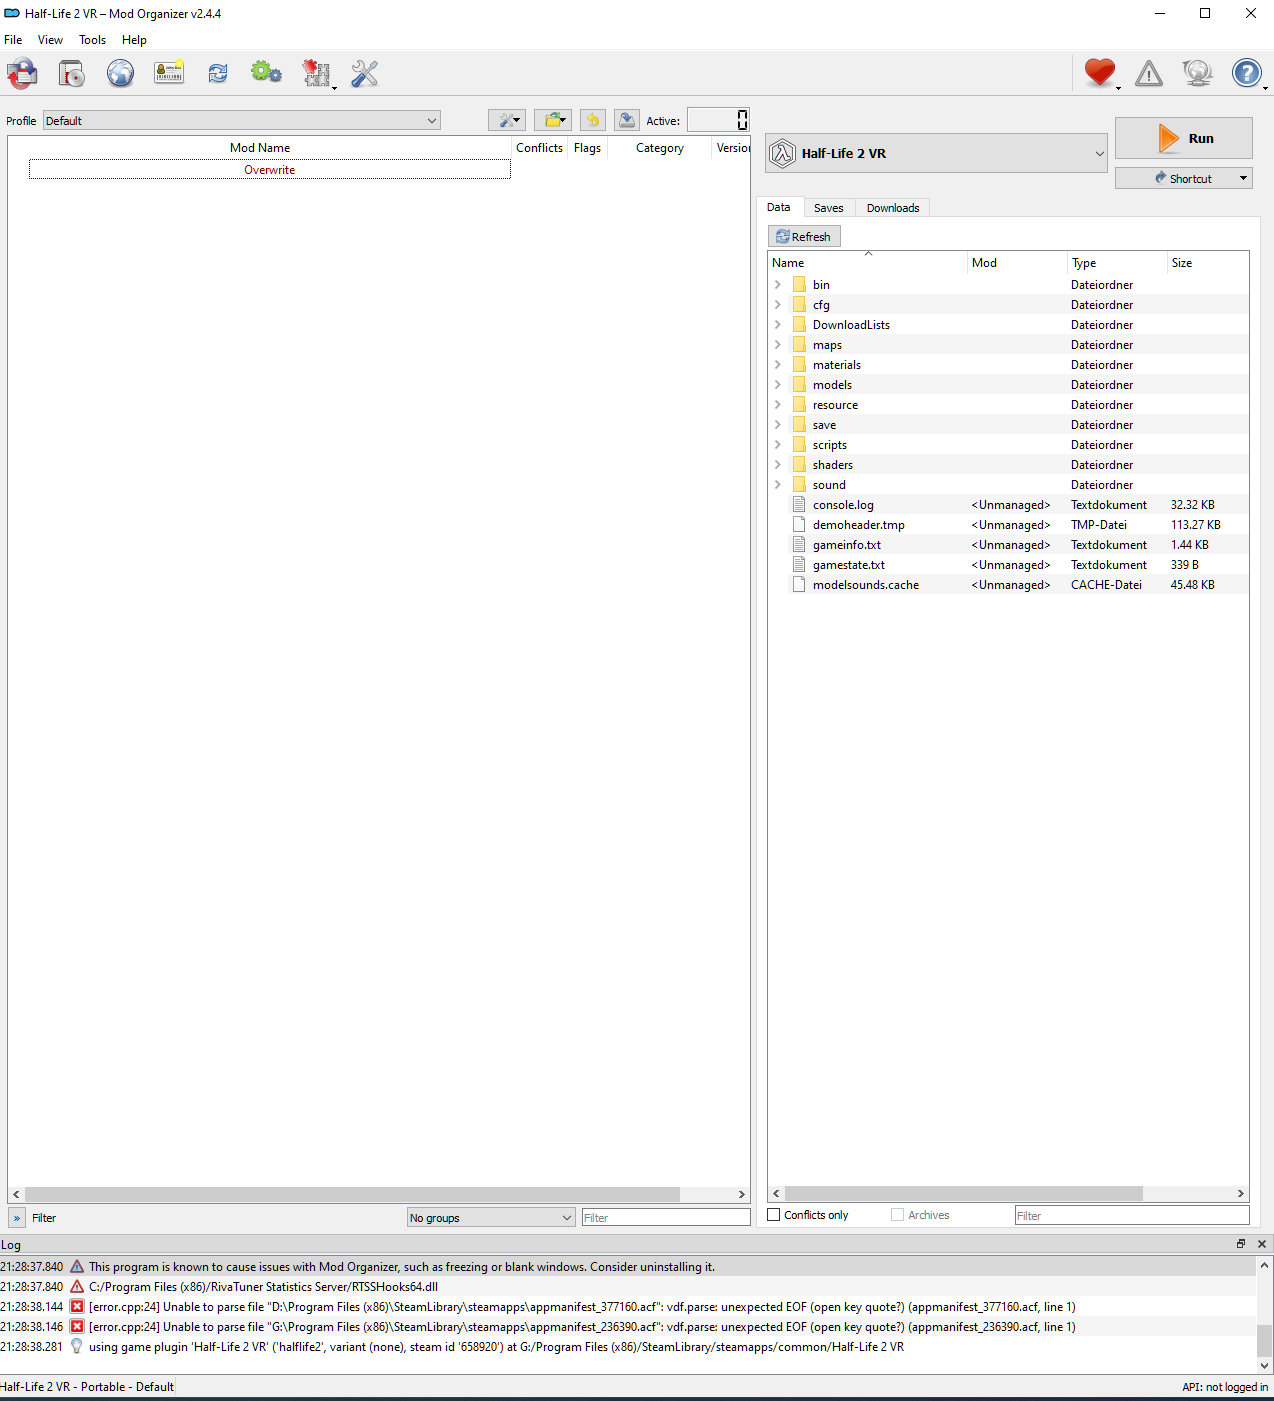Click the create backup icon
This screenshot has height=1401, width=1274.
pos(627,120)
